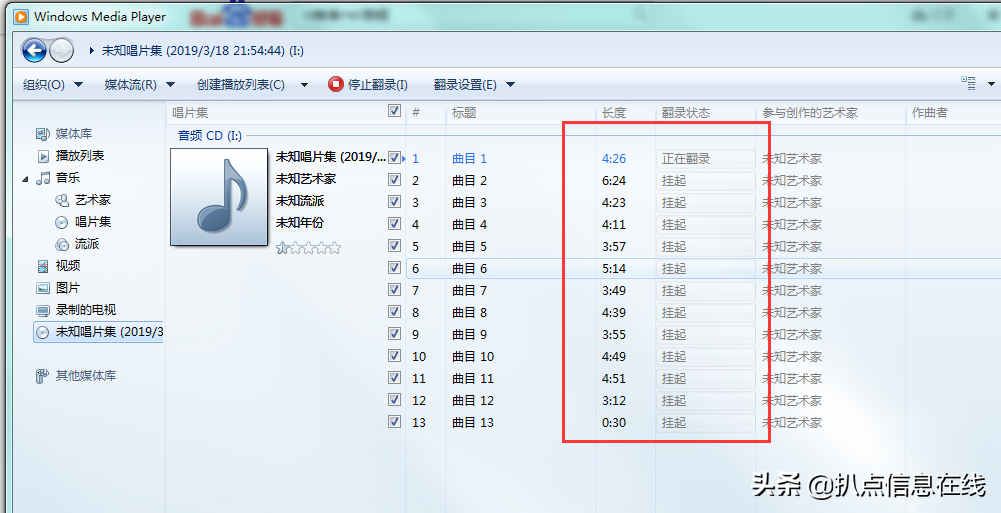Uncheck the checkbox for 曲目 11
Screen dimensions: 1001x513
tap(395, 378)
